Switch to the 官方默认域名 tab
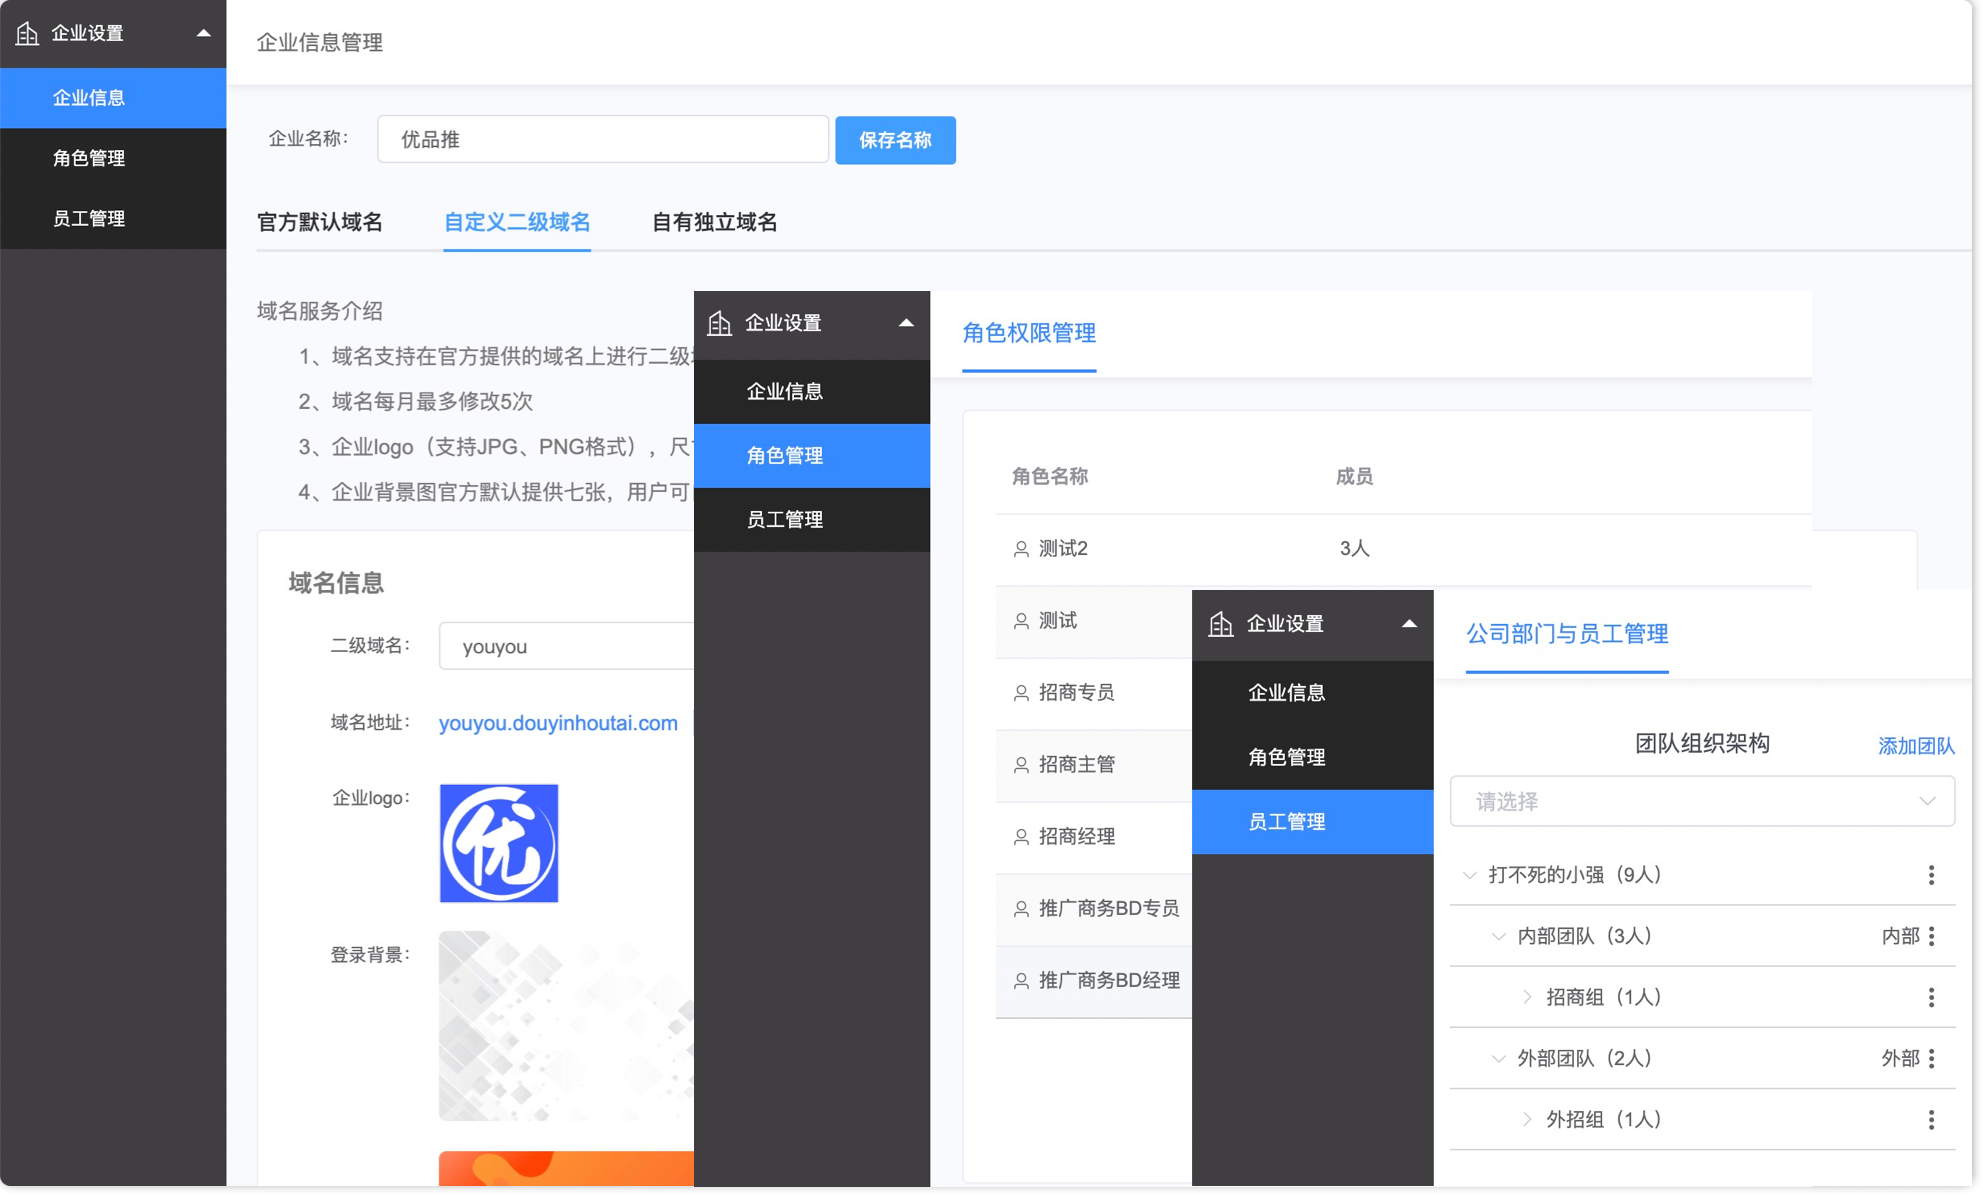The width and height of the screenshot is (1983, 1197). click(x=320, y=222)
